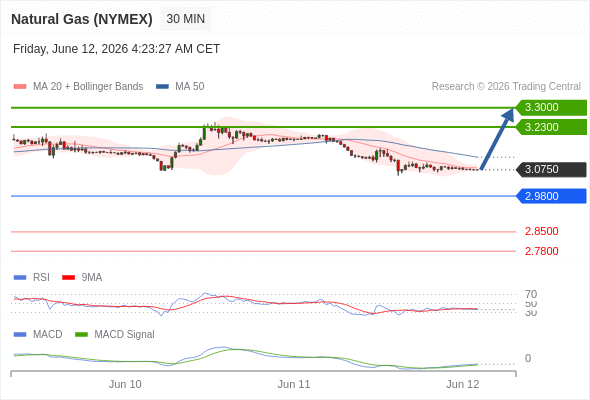Click the Jun 12 date axis label
The height and width of the screenshot is (400, 590).
coord(463,384)
